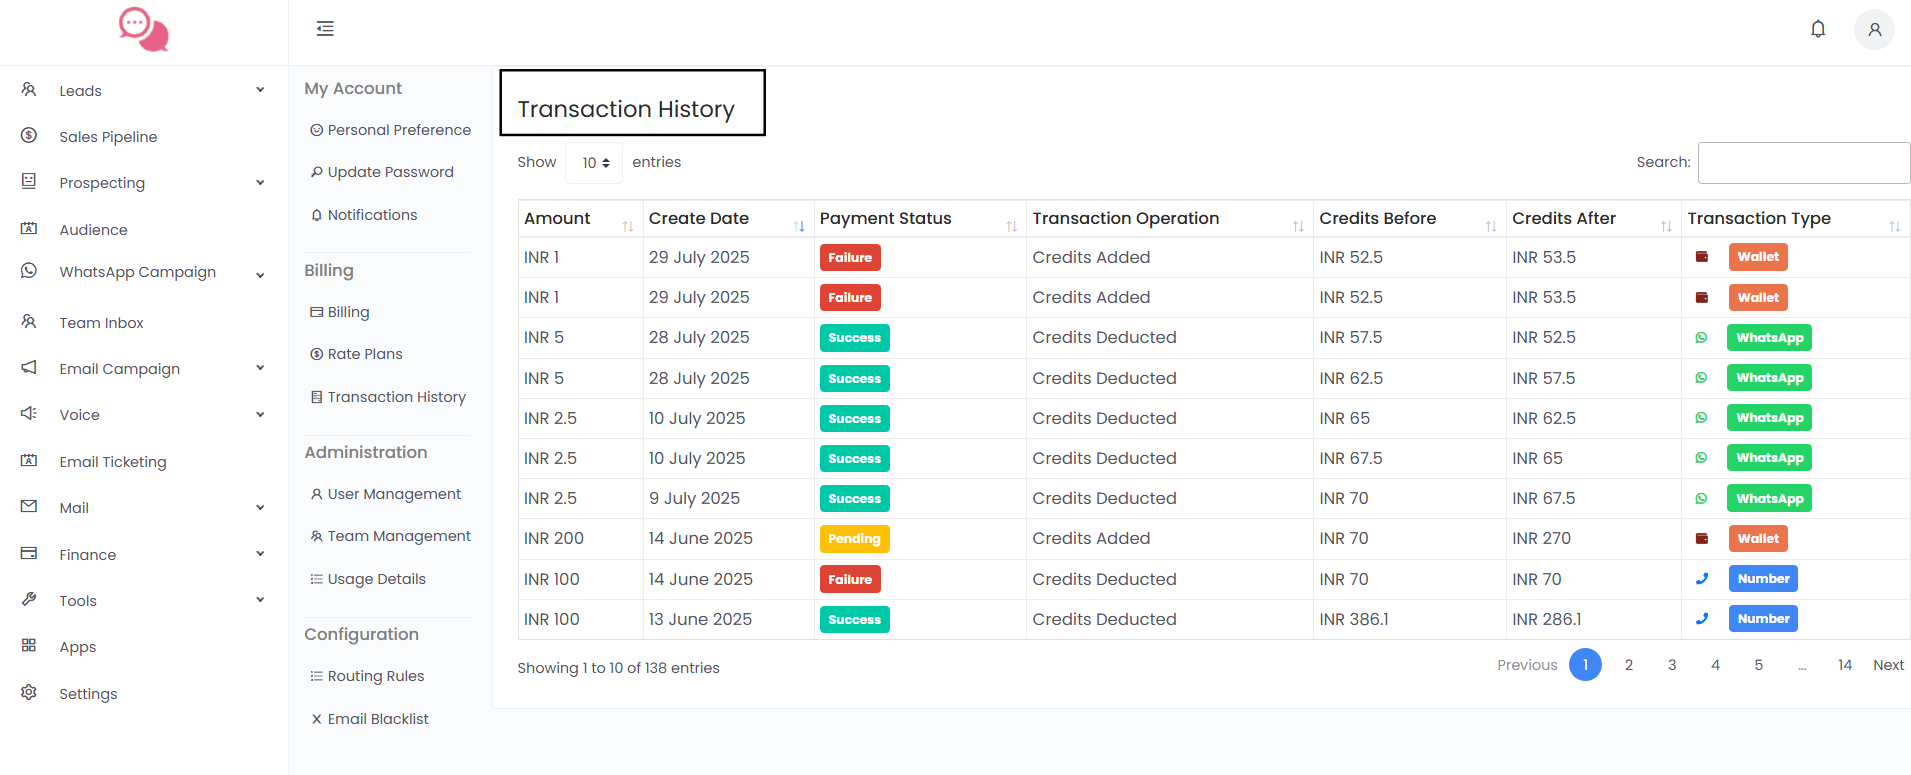Click the Finance card icon

tap(29, 554)
